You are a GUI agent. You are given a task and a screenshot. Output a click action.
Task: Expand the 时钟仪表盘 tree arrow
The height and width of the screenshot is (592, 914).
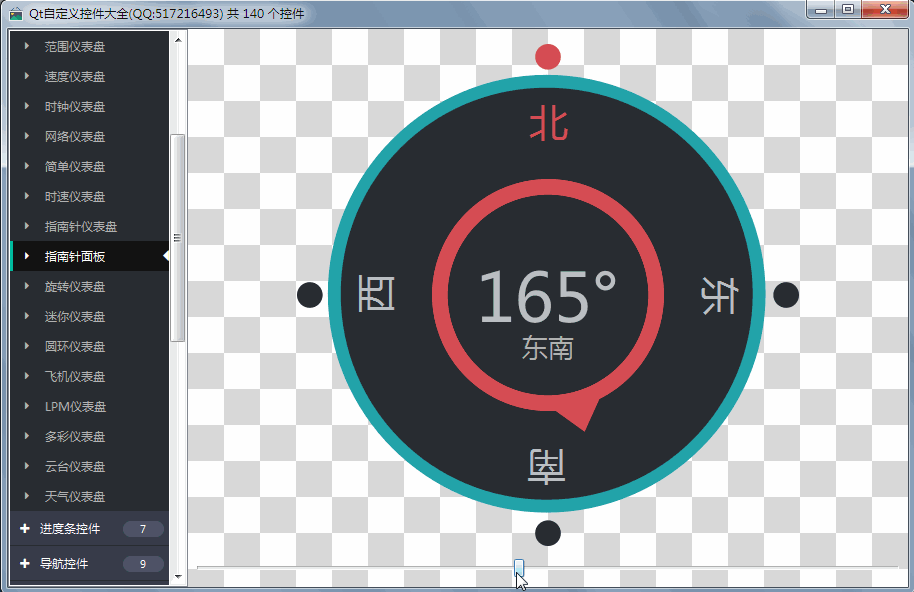27,106
